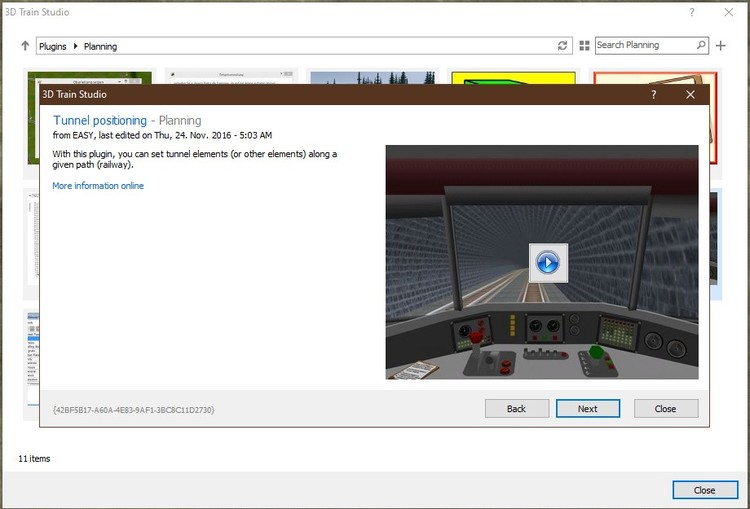The height and width of the screenshot is (509, 750).
Task: Open help in the main catalog window
Action: (x=692, y=12)
